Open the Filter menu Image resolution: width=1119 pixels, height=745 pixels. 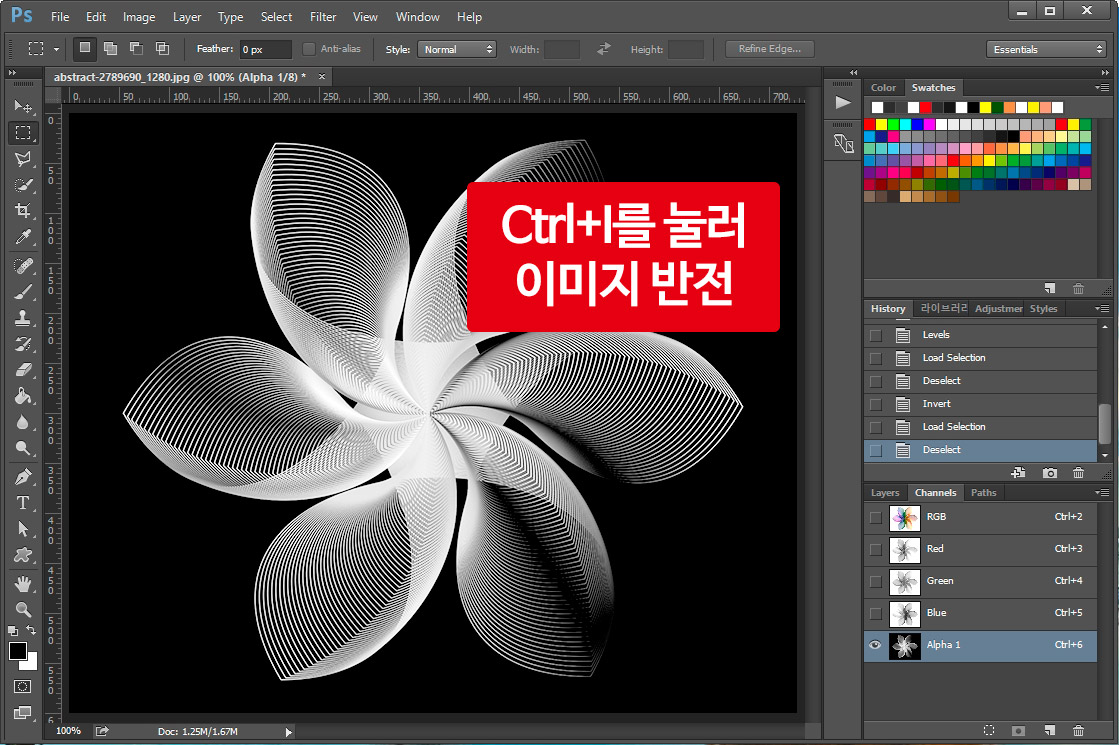(323, 16)
